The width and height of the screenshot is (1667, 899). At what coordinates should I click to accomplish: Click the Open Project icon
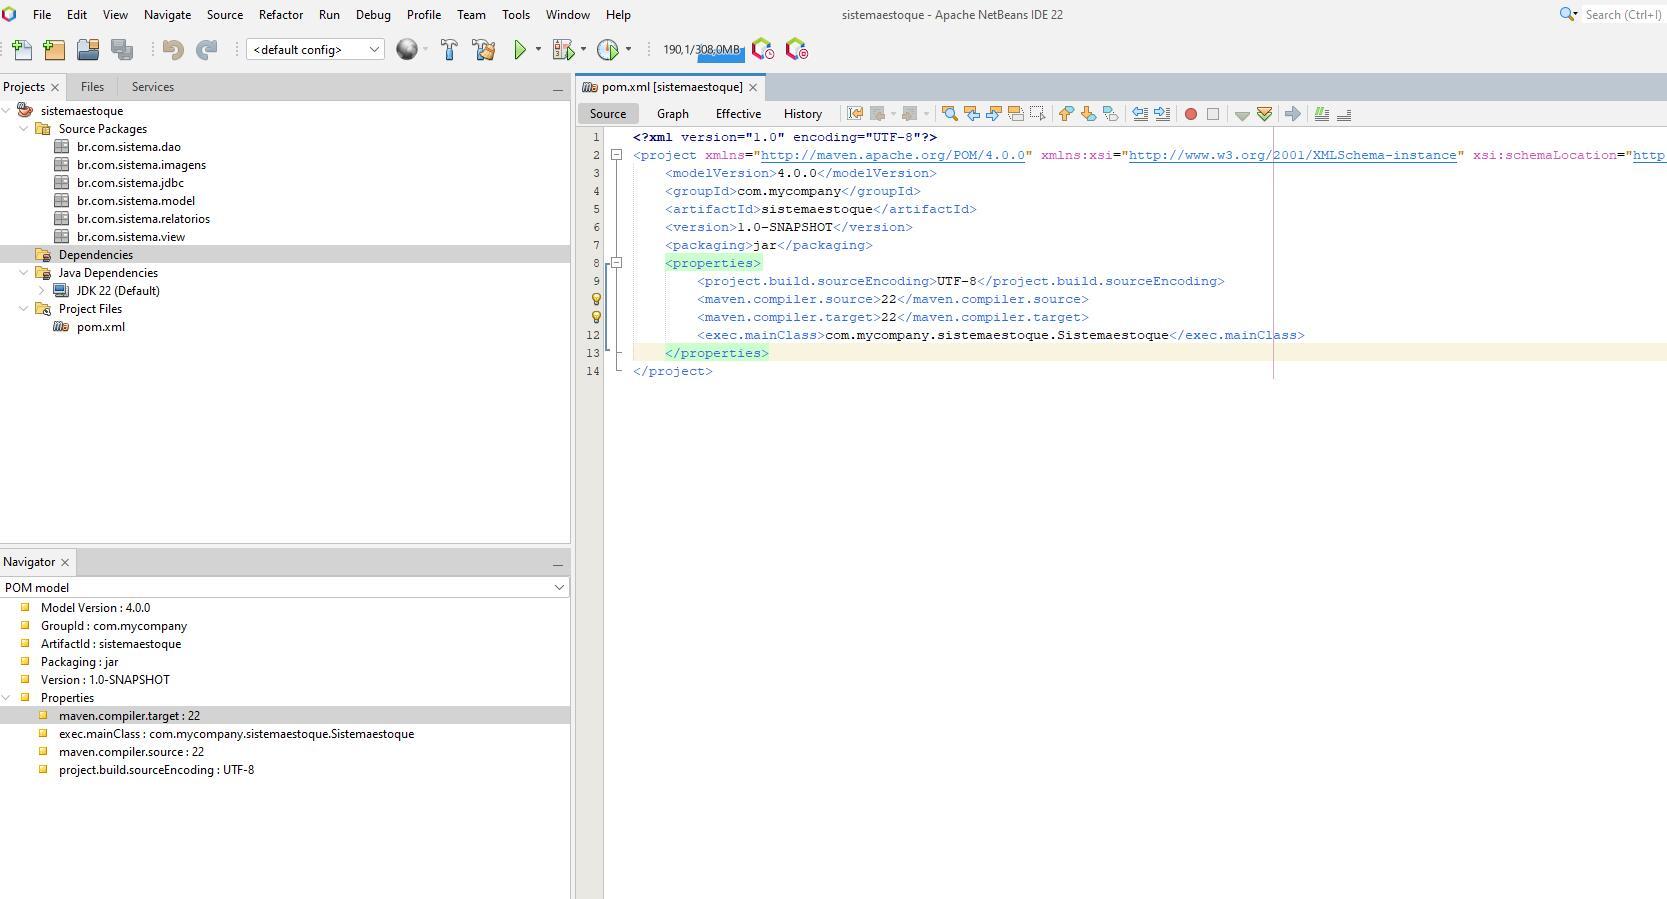(x=88, y=50)
